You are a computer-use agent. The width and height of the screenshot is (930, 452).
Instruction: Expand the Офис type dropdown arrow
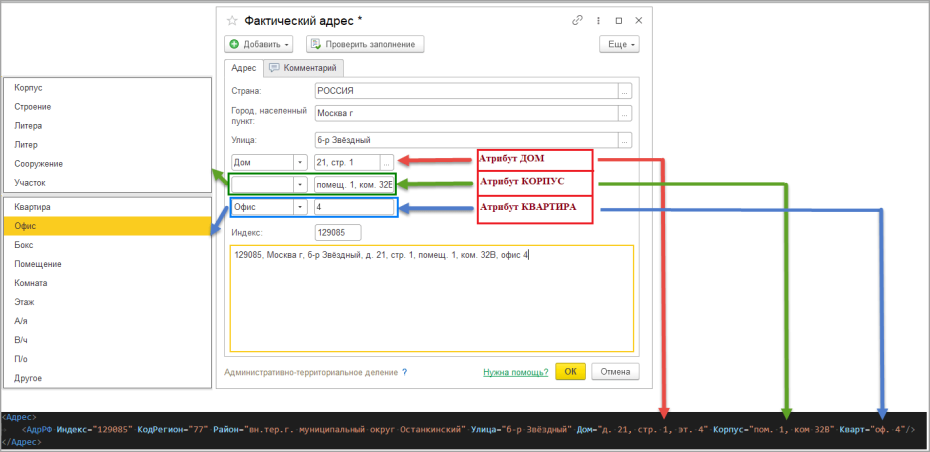coord(301,207)
